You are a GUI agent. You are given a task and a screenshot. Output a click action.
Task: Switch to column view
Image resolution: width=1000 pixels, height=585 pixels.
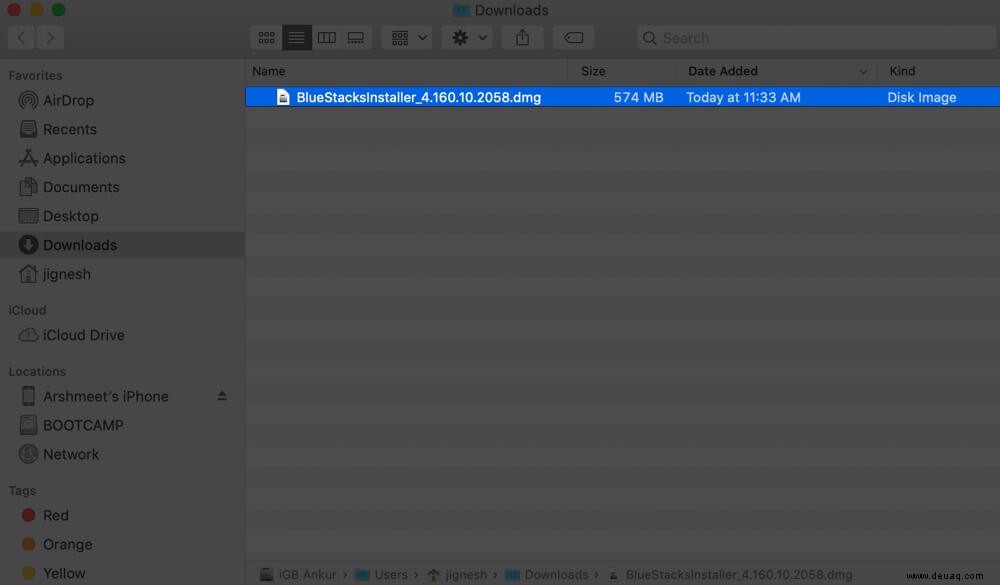pos(327,38)
